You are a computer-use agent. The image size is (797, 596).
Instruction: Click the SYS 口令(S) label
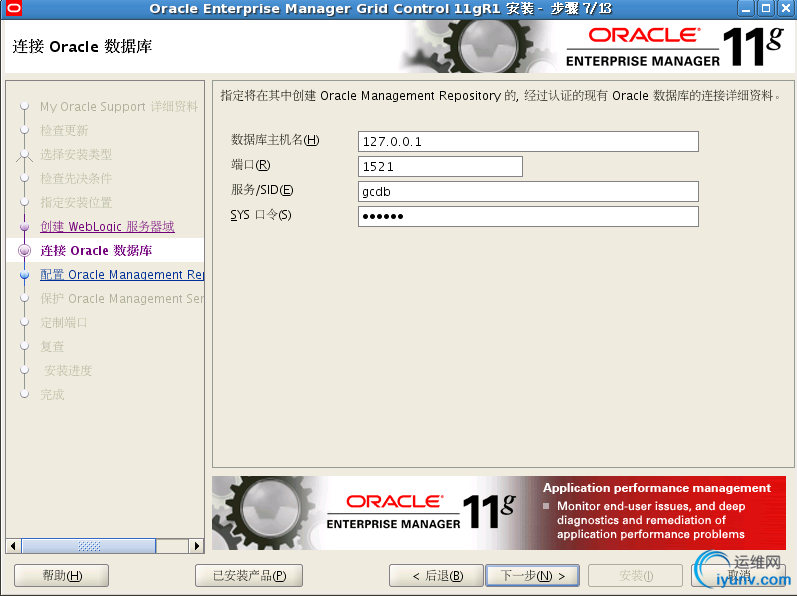point(261,215)
